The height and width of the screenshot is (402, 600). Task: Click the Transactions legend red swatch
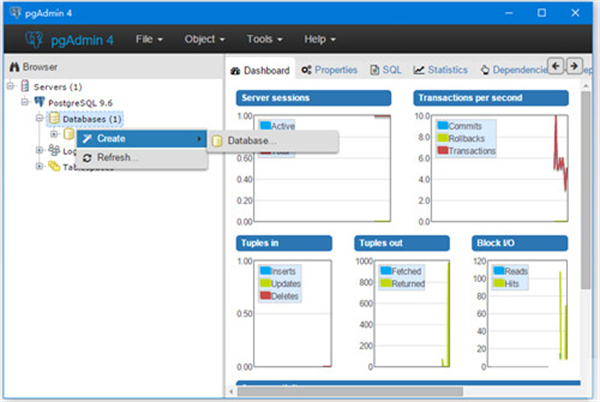[x=443, y=150]
